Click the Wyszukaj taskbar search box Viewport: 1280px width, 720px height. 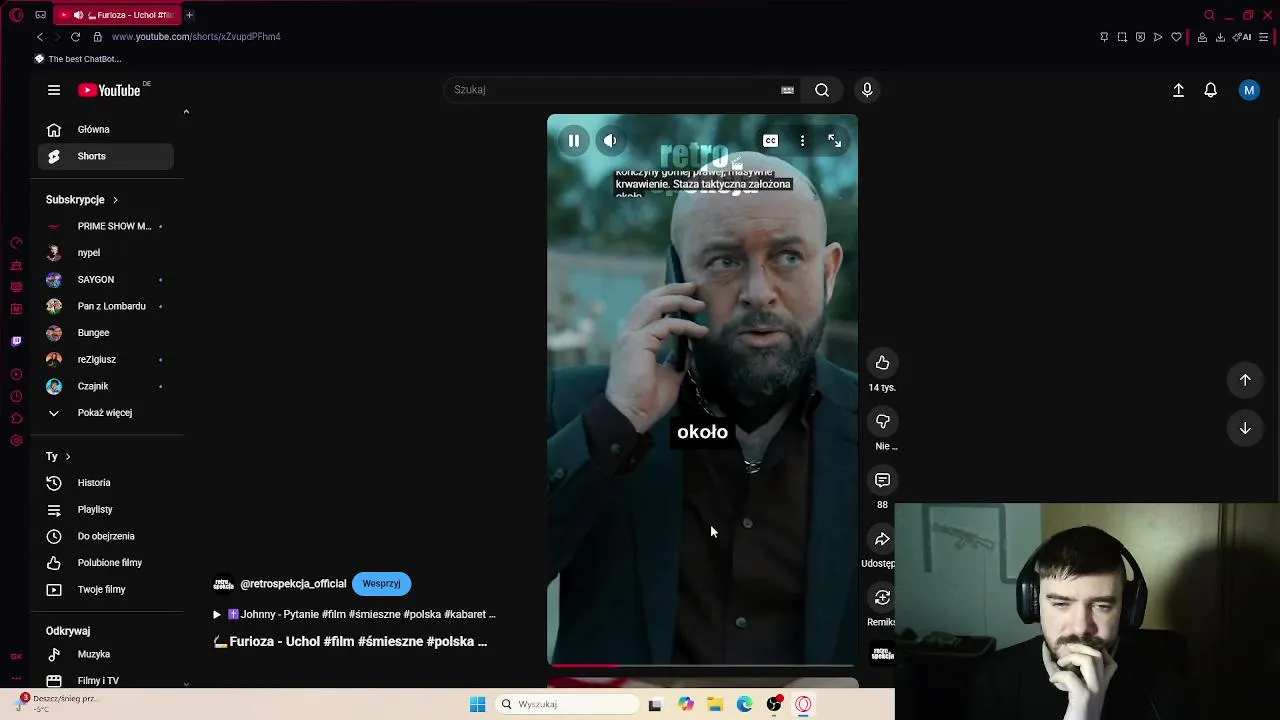click(568, 704)
